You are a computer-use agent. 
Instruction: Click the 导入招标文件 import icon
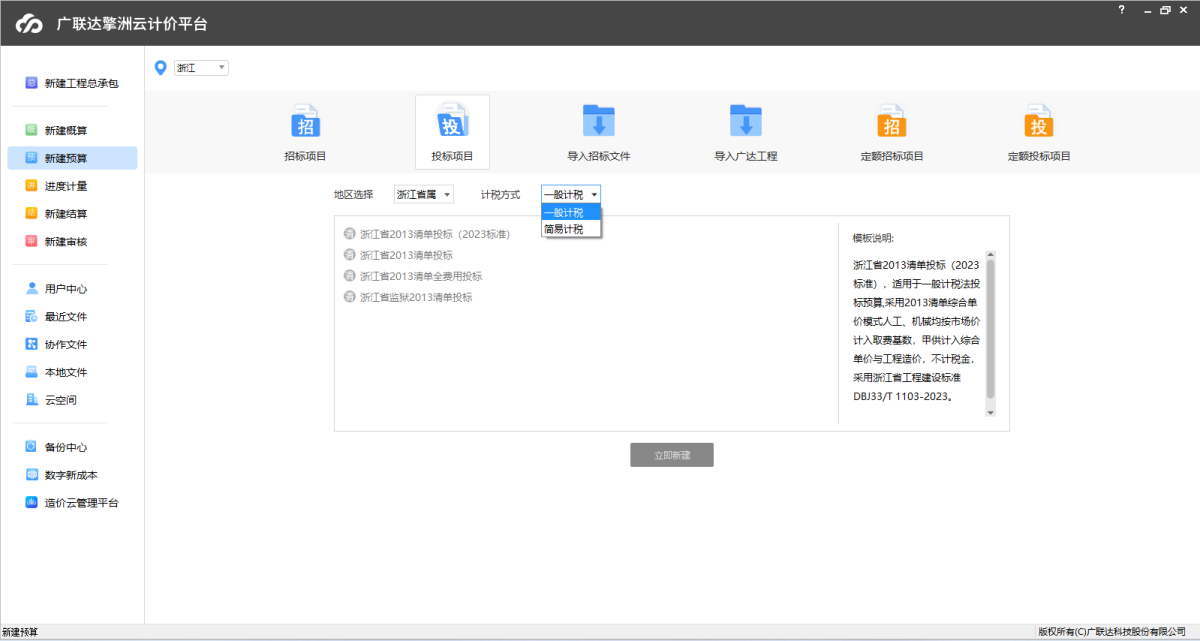(x=598, y=131)
